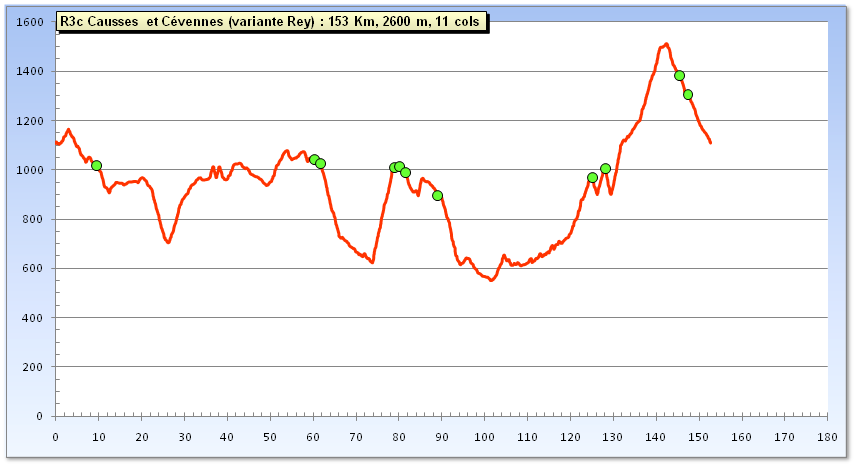This screenshot has width=856, height=467.
Task: Select the green col marker near kilometer 128
Action: pos(605,169)
